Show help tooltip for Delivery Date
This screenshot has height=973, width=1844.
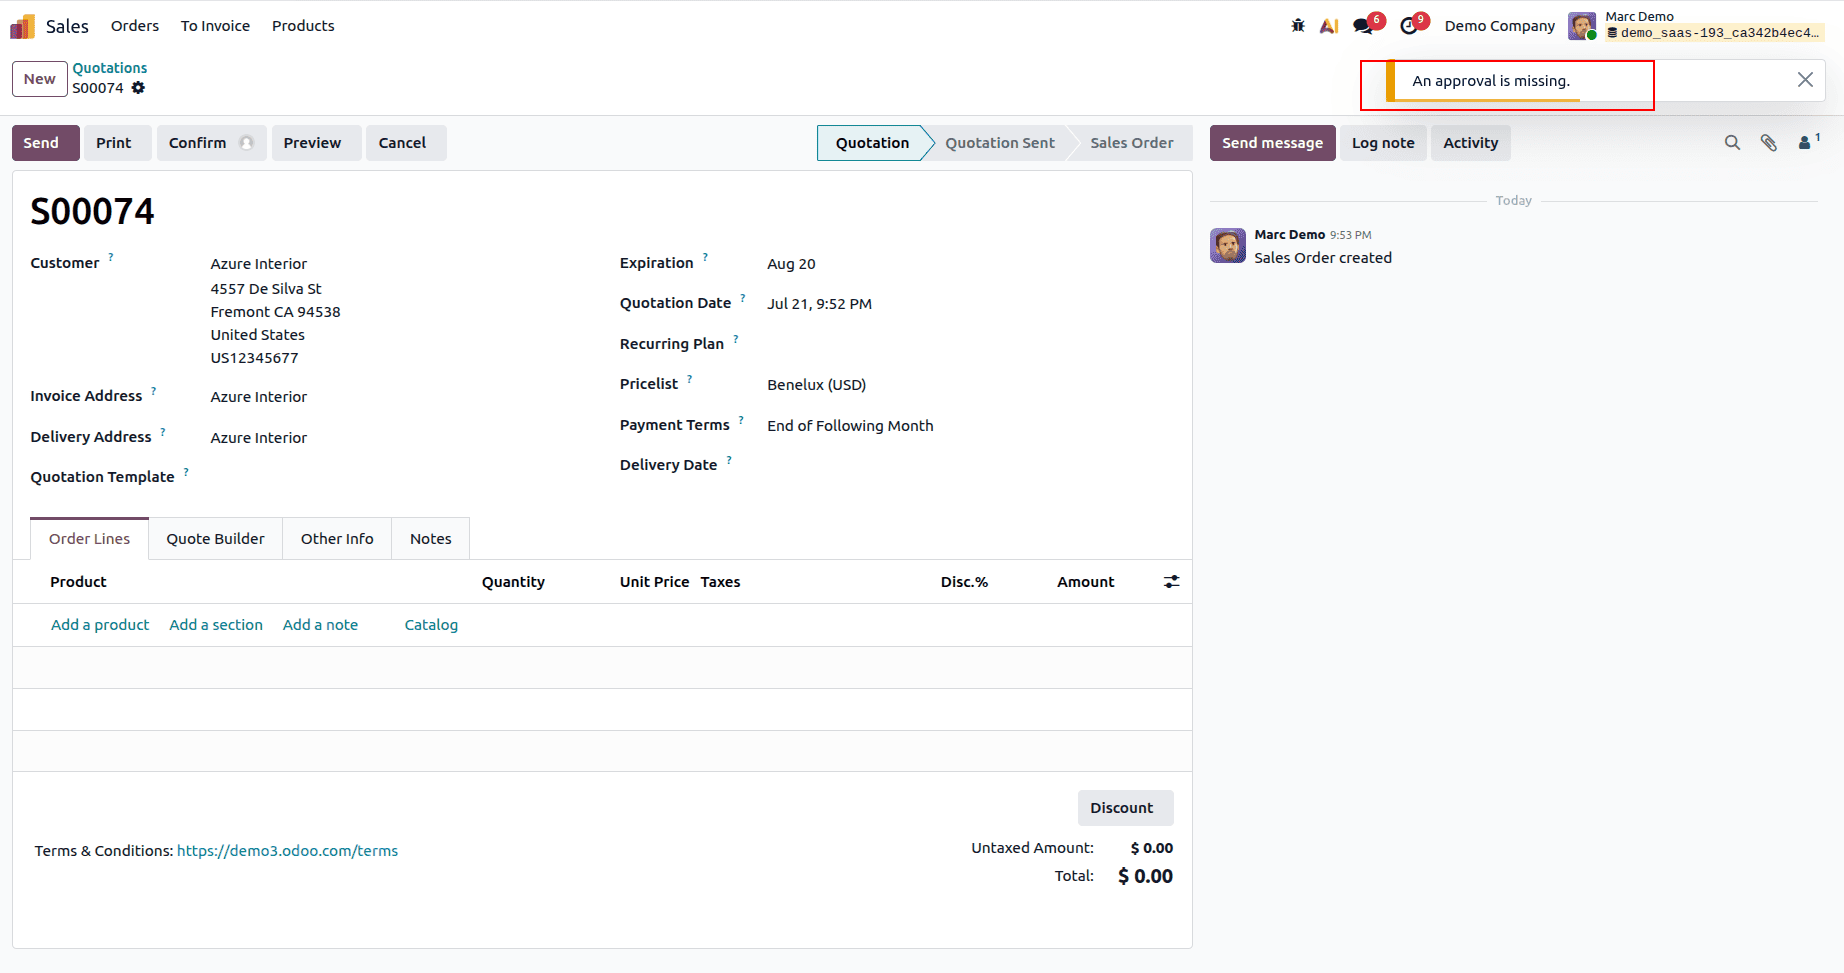[x=729, y=459]
